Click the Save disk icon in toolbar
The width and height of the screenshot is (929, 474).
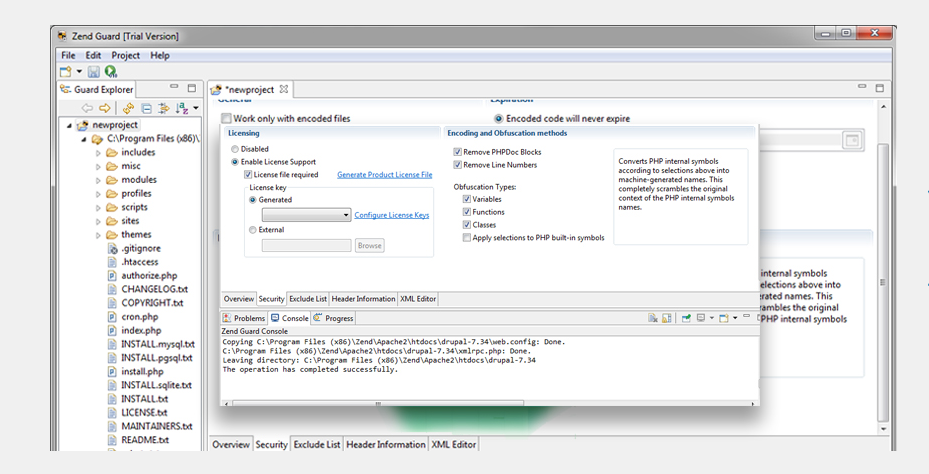[94, 72]
